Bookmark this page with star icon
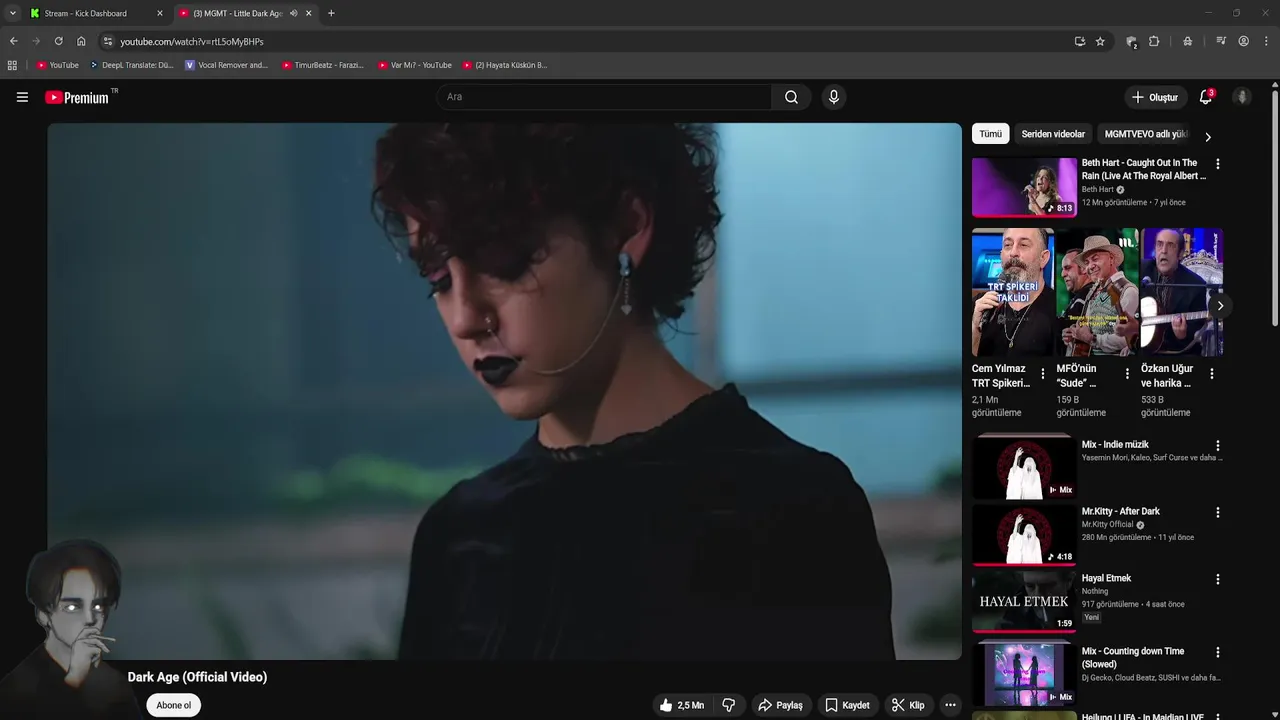Screen dimensions: 1280x720 1100,41
